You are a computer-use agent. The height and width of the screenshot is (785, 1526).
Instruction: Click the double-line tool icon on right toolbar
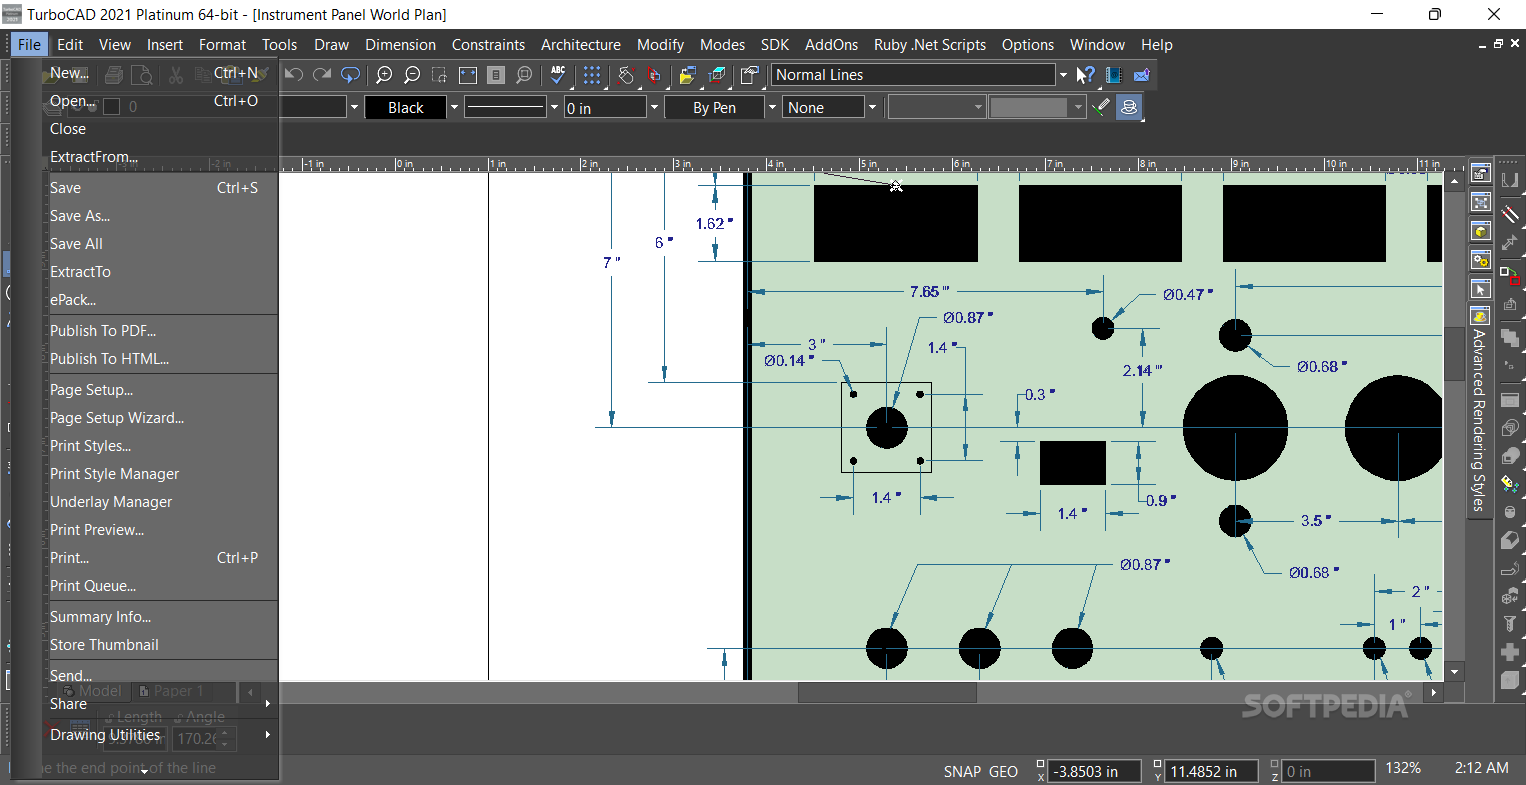[x=1510, y=213]
